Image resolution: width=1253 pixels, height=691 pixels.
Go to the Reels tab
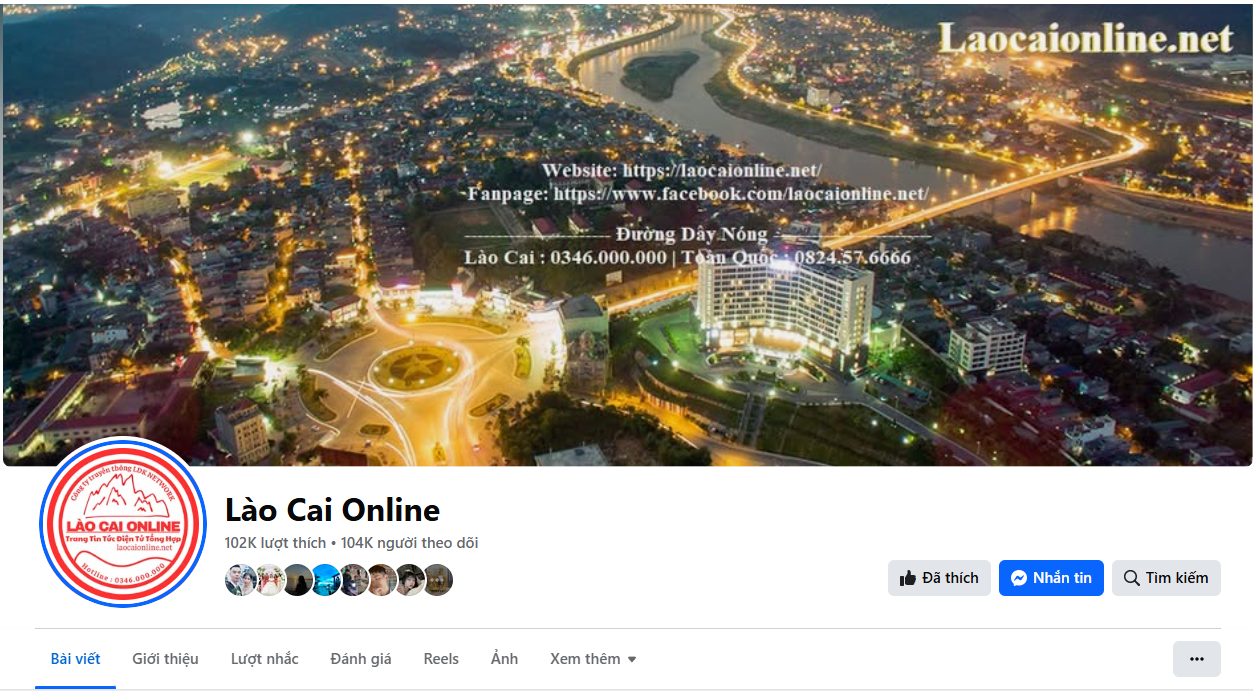click(441, 659)
